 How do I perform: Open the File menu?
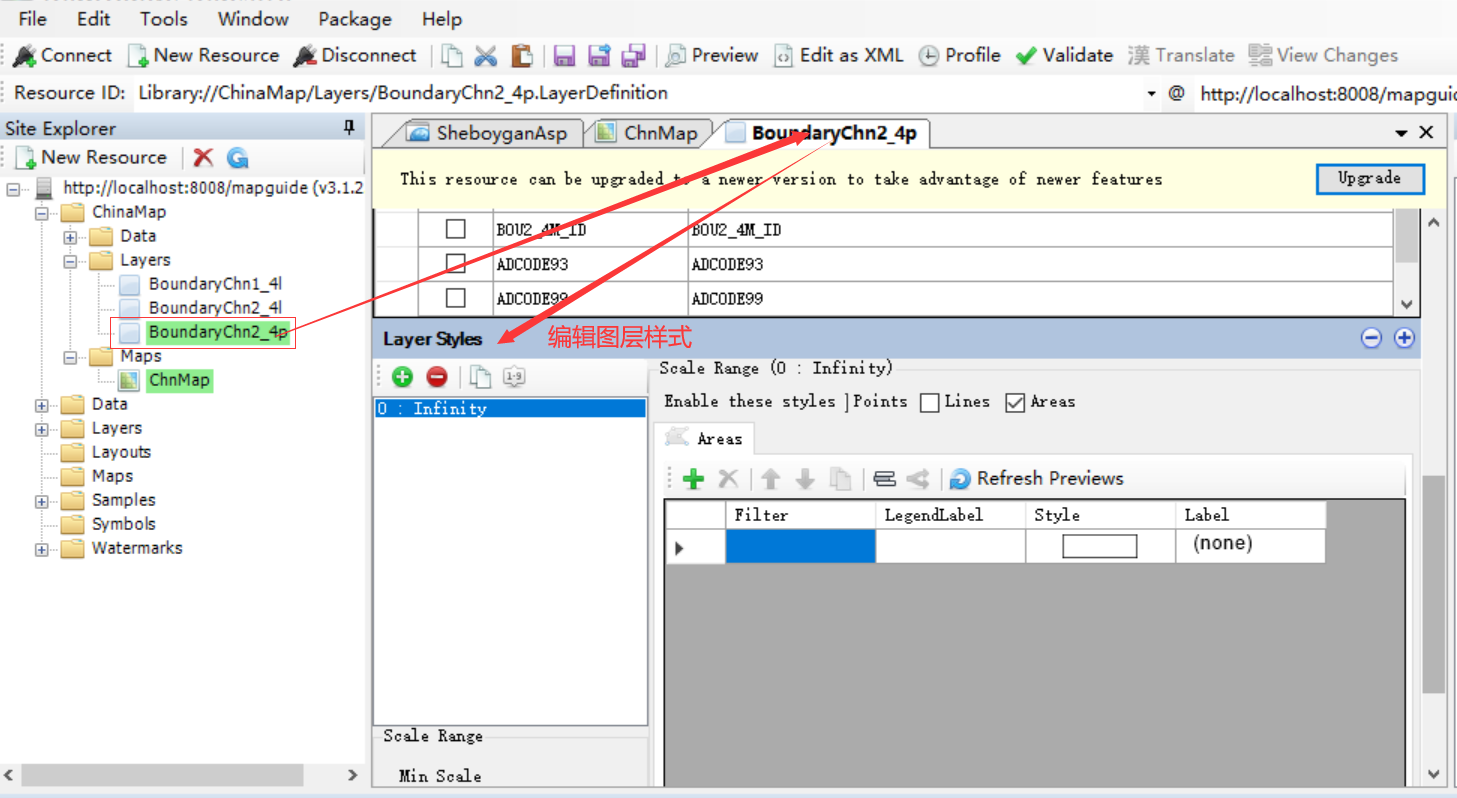(x=33, y=19)
